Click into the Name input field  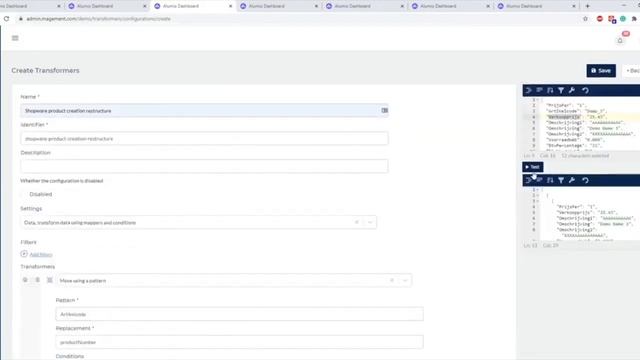click(204, 111)
